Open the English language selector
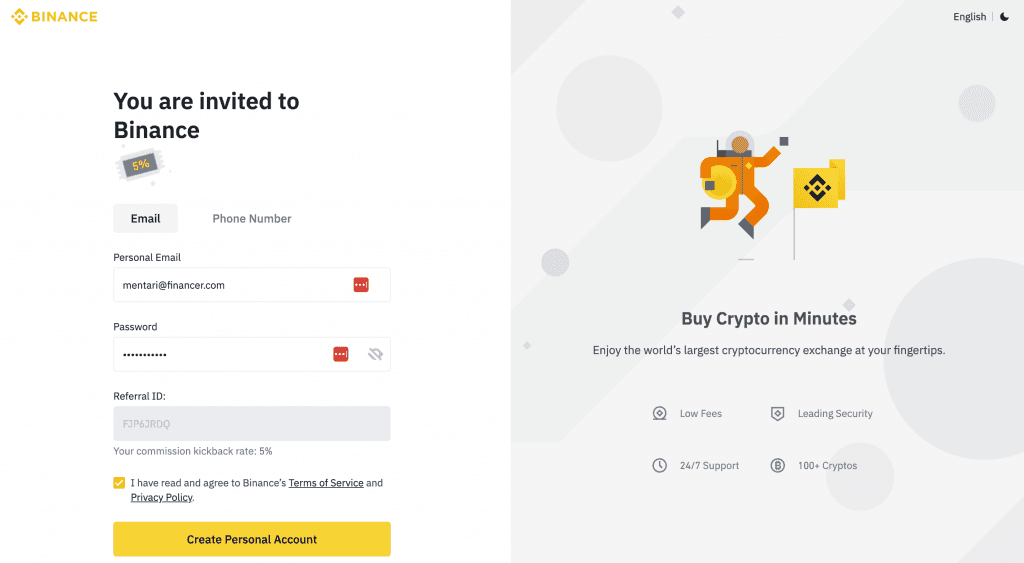Image resolution: width=1024 pixels, height=563 pixels. pos(969,17)
